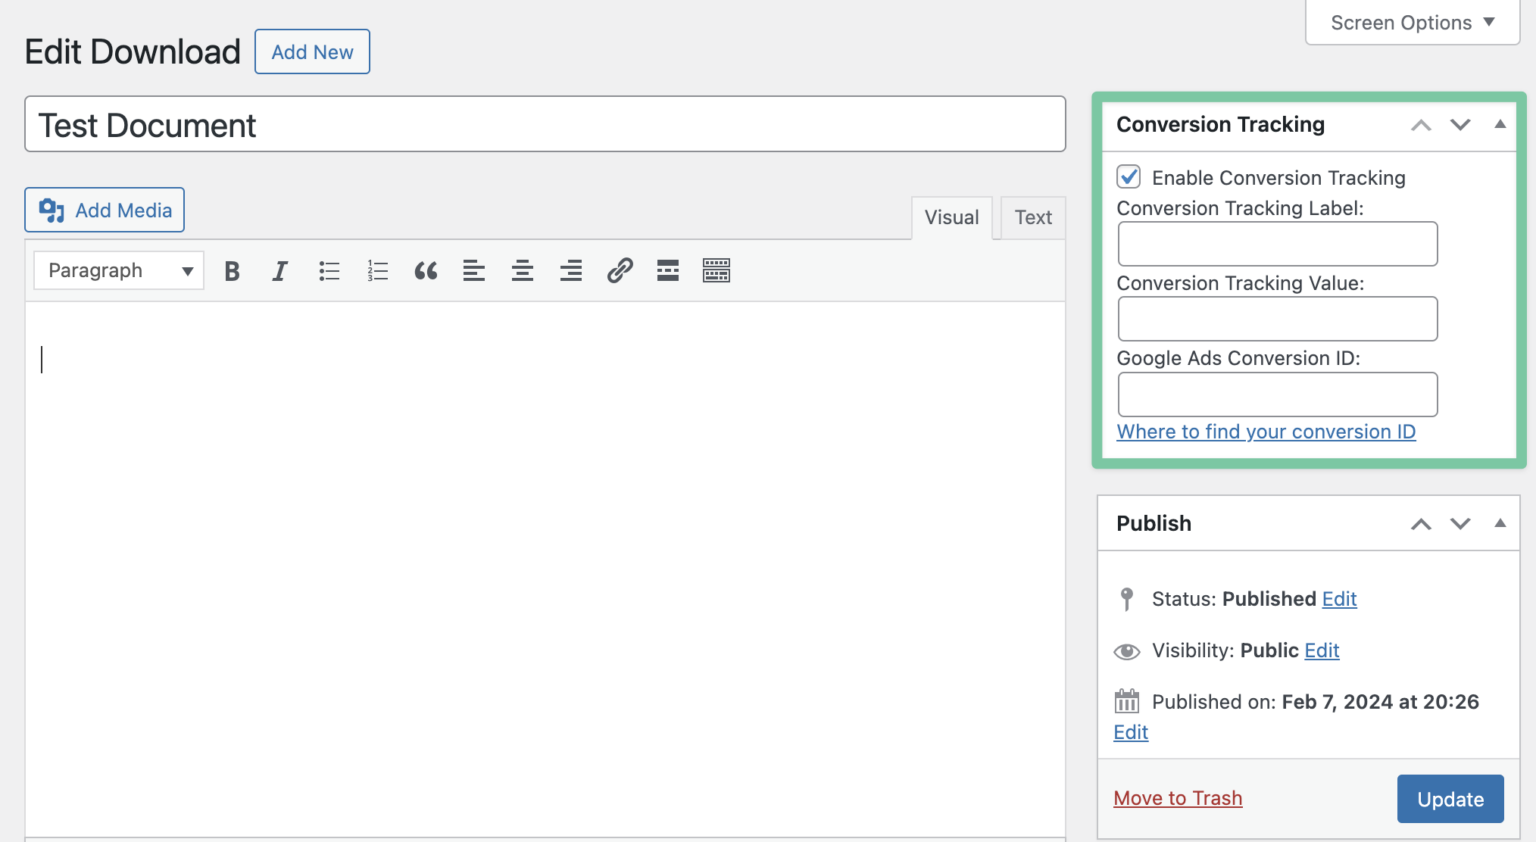The image size is (1536, 842).
Task: Insert Read More tag
Action: [668, 271]
